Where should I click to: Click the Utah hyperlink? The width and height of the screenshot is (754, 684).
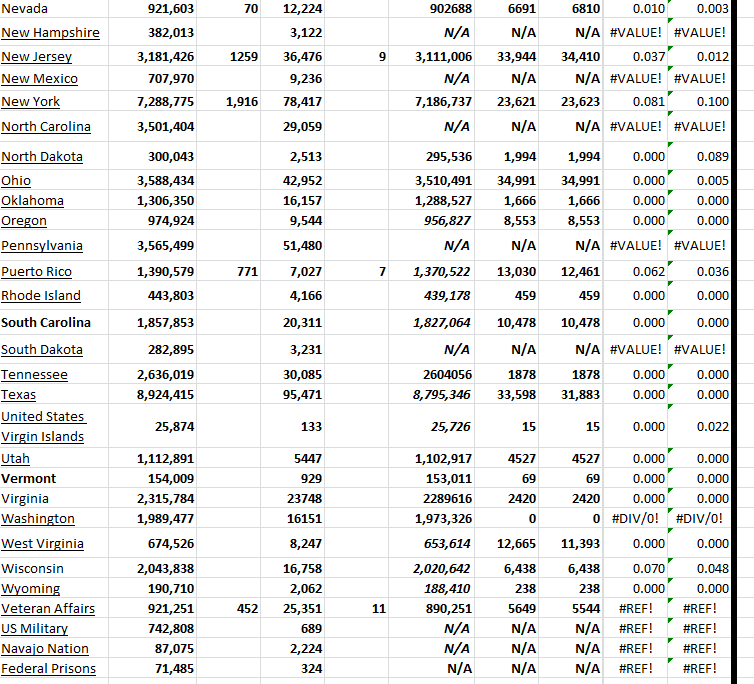tap(15, 459)
